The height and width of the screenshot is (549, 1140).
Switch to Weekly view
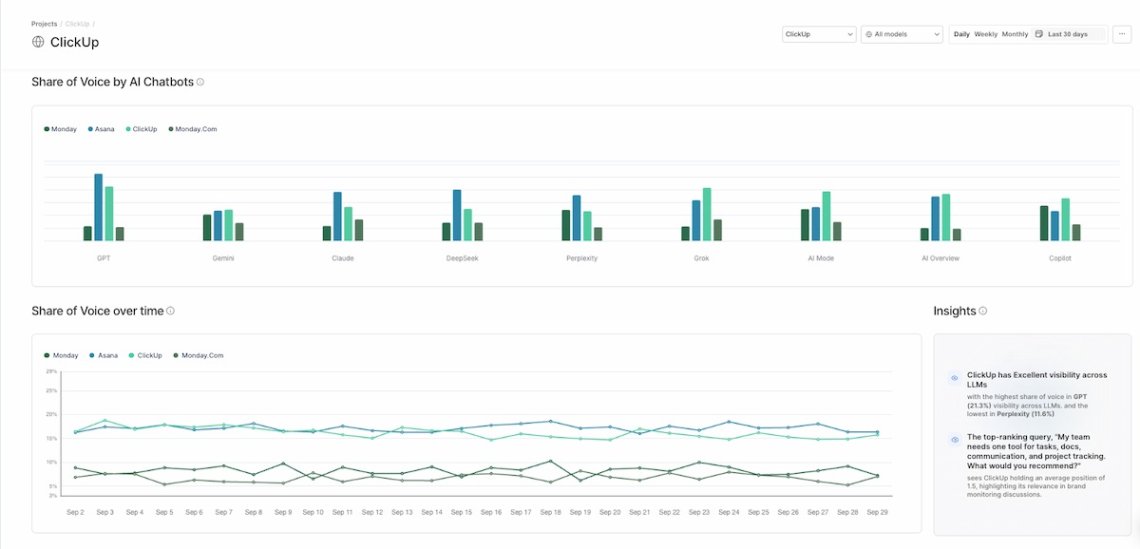pos(986,34)
